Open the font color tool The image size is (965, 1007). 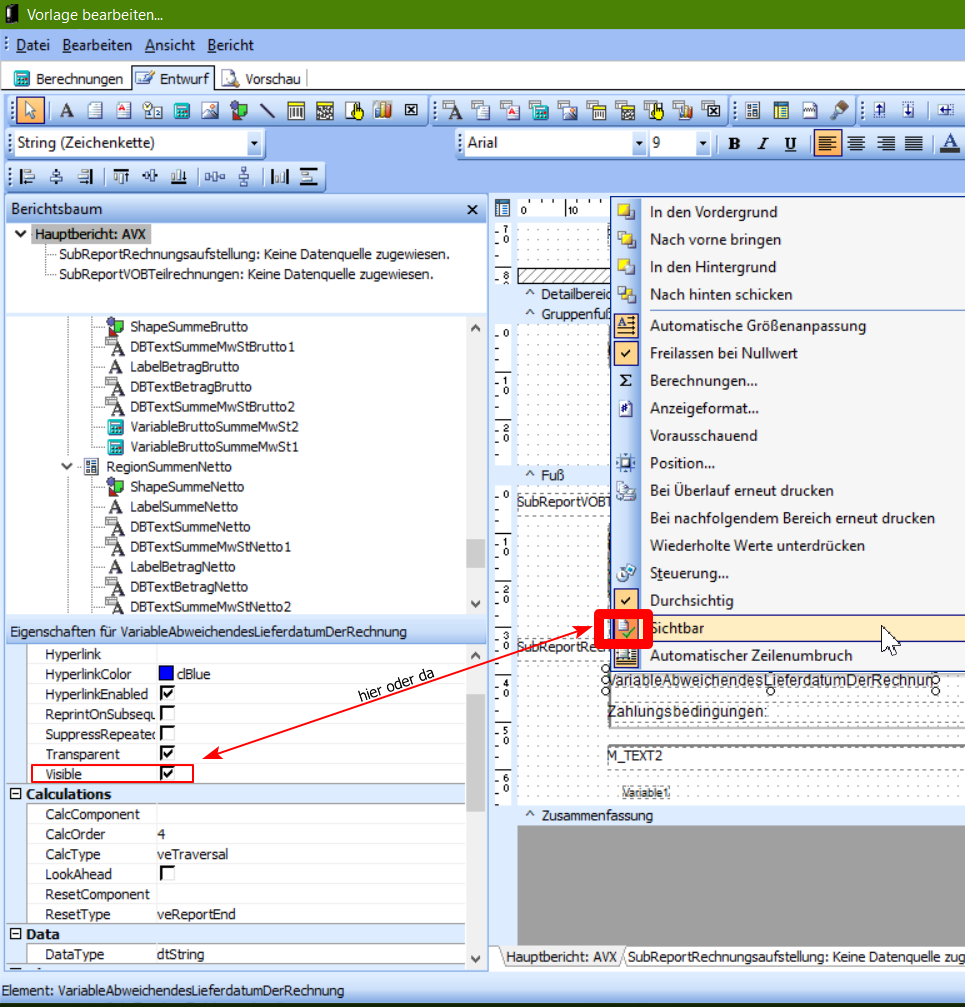[950, 143]
